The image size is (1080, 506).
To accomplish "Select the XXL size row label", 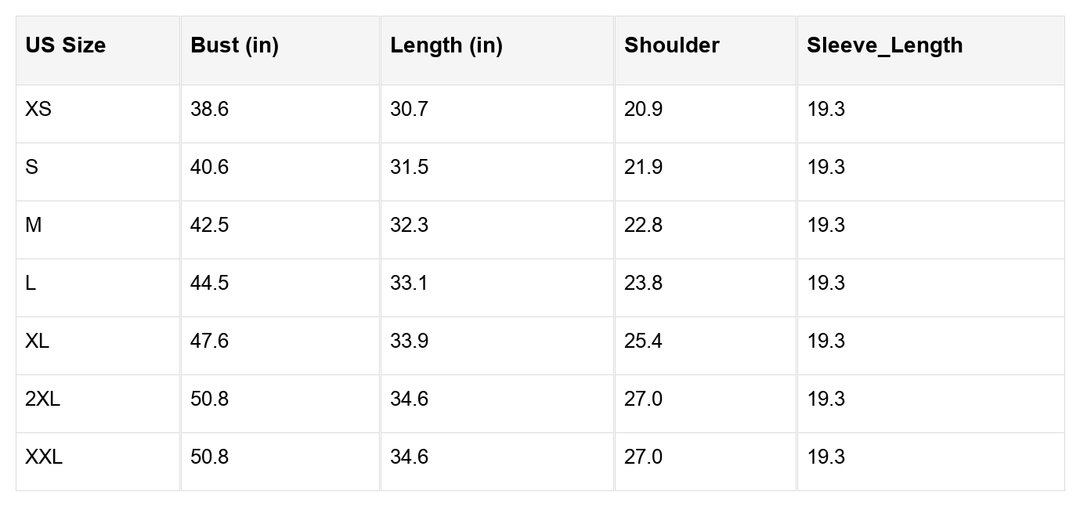I will click(x=44, y=457).
